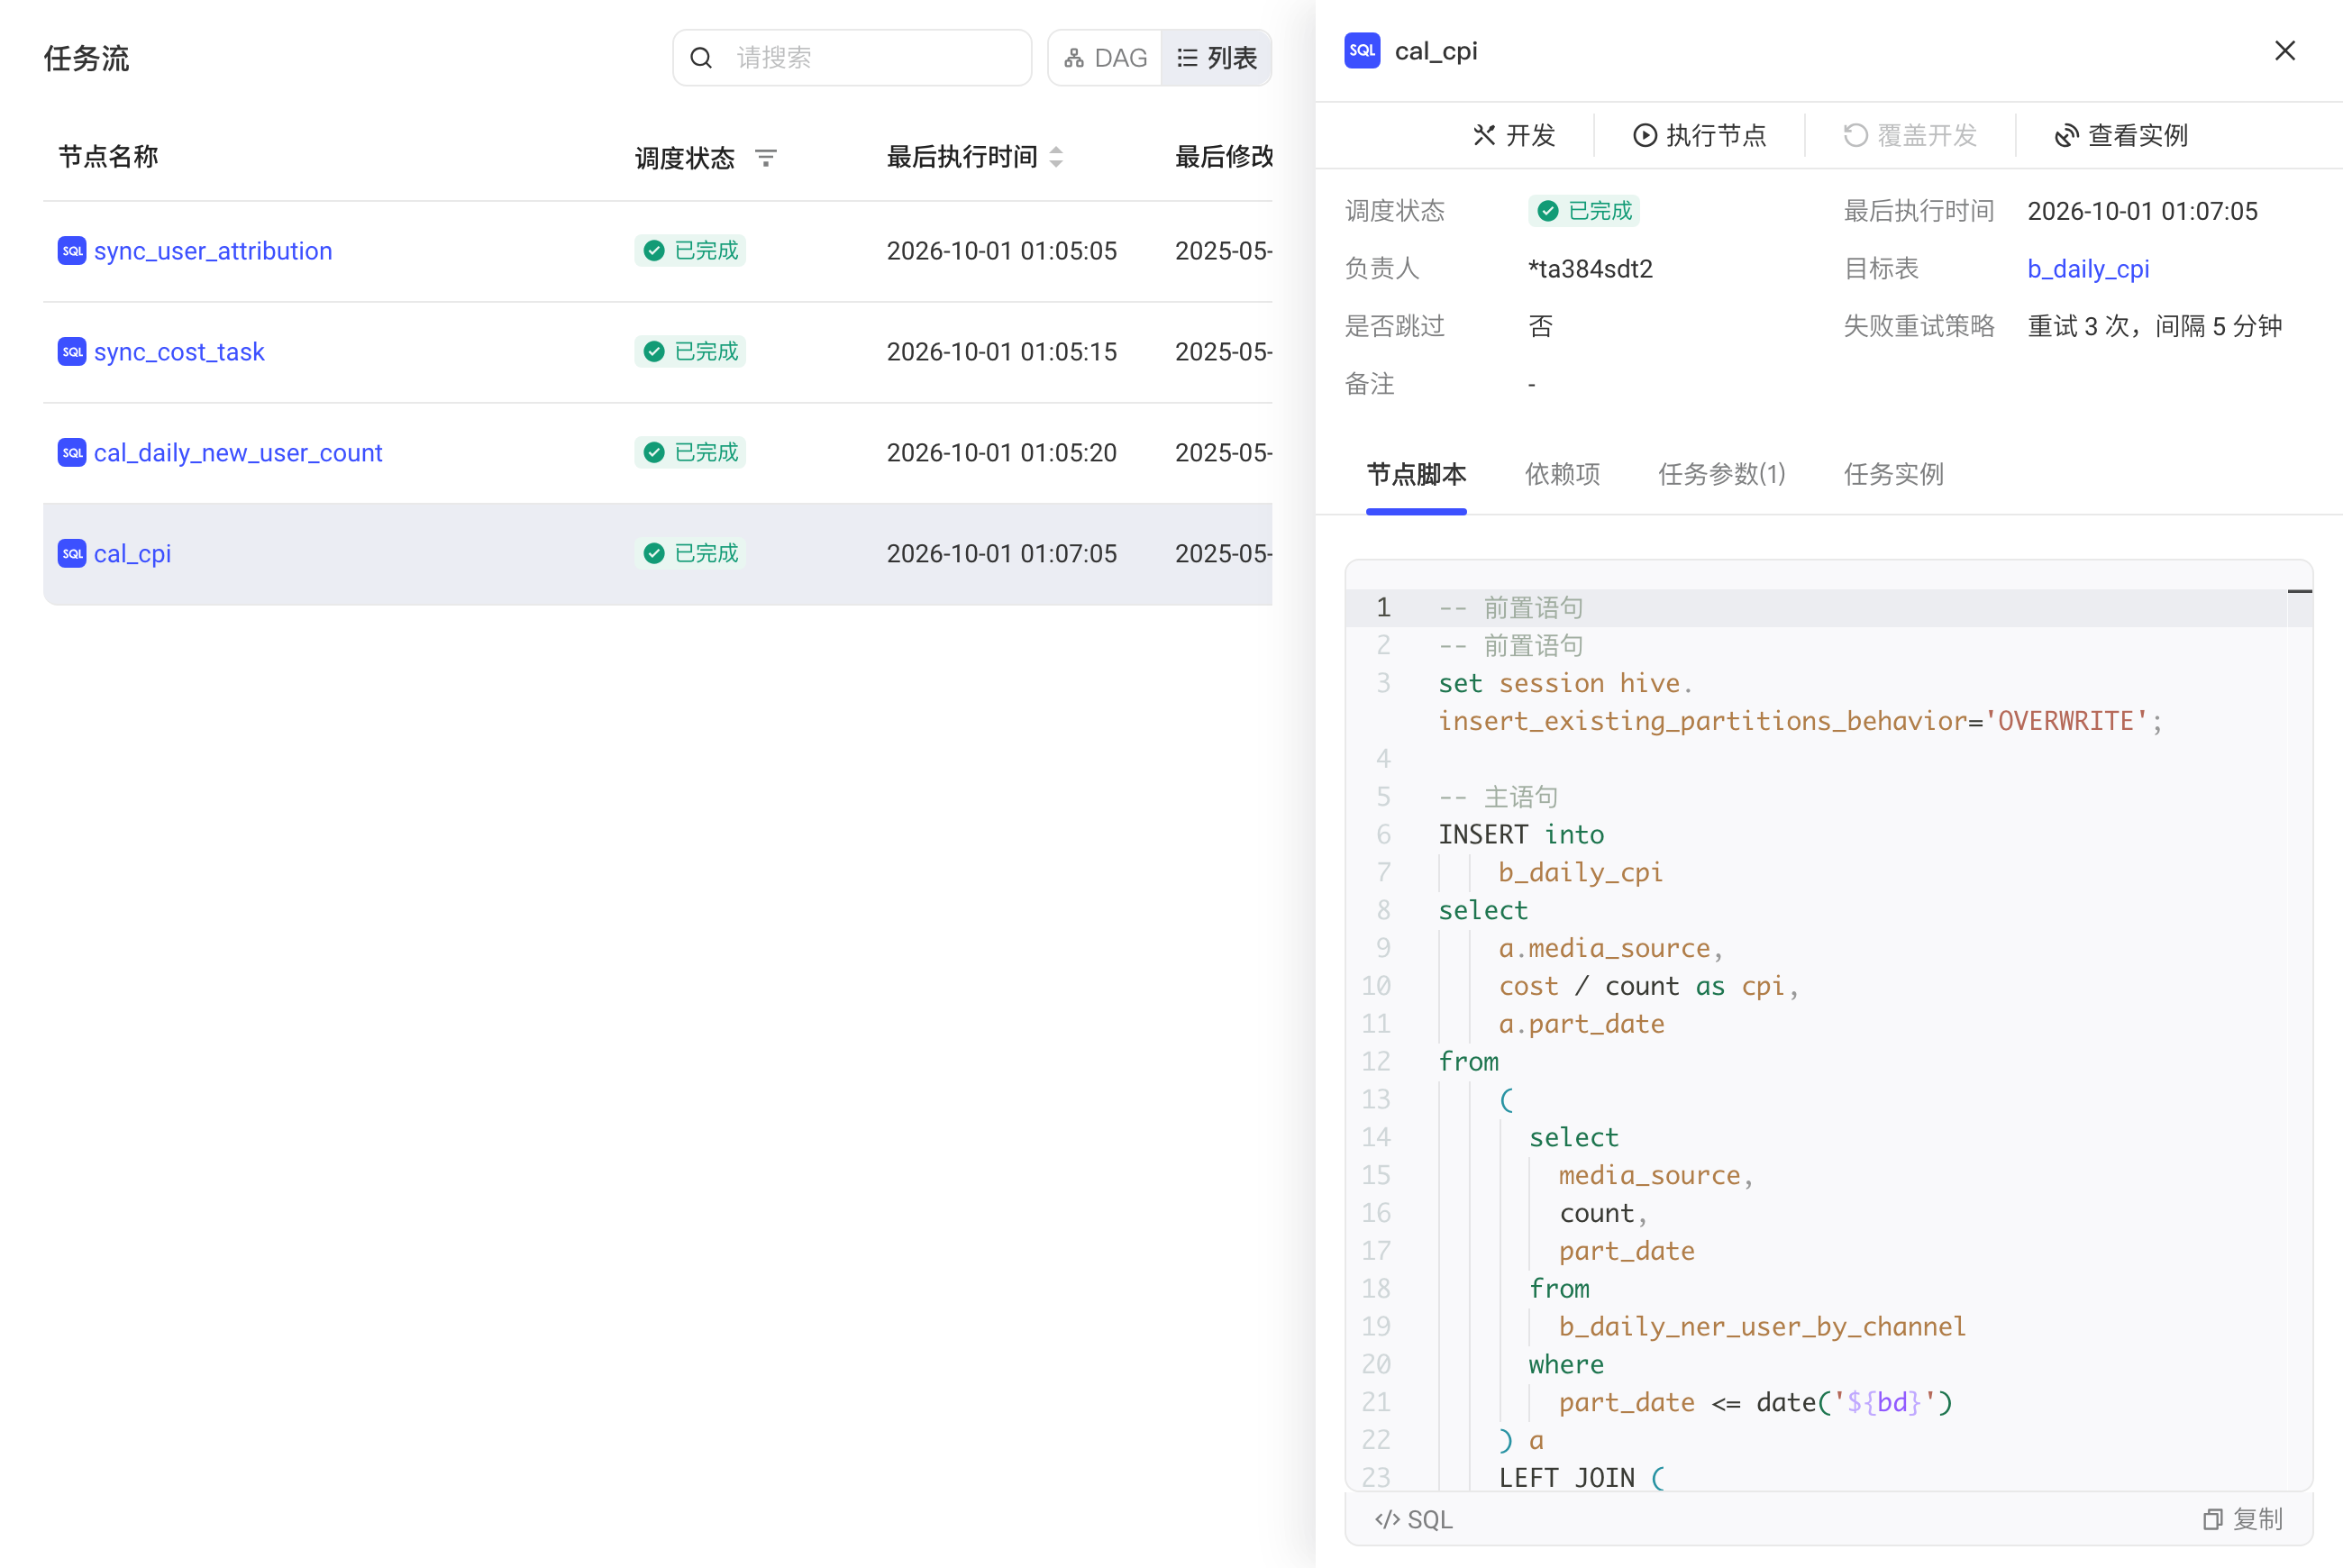This screenshot has width=2343, height=1568.
Task: Click the 开发 develop button
Action: [1514, 135]
